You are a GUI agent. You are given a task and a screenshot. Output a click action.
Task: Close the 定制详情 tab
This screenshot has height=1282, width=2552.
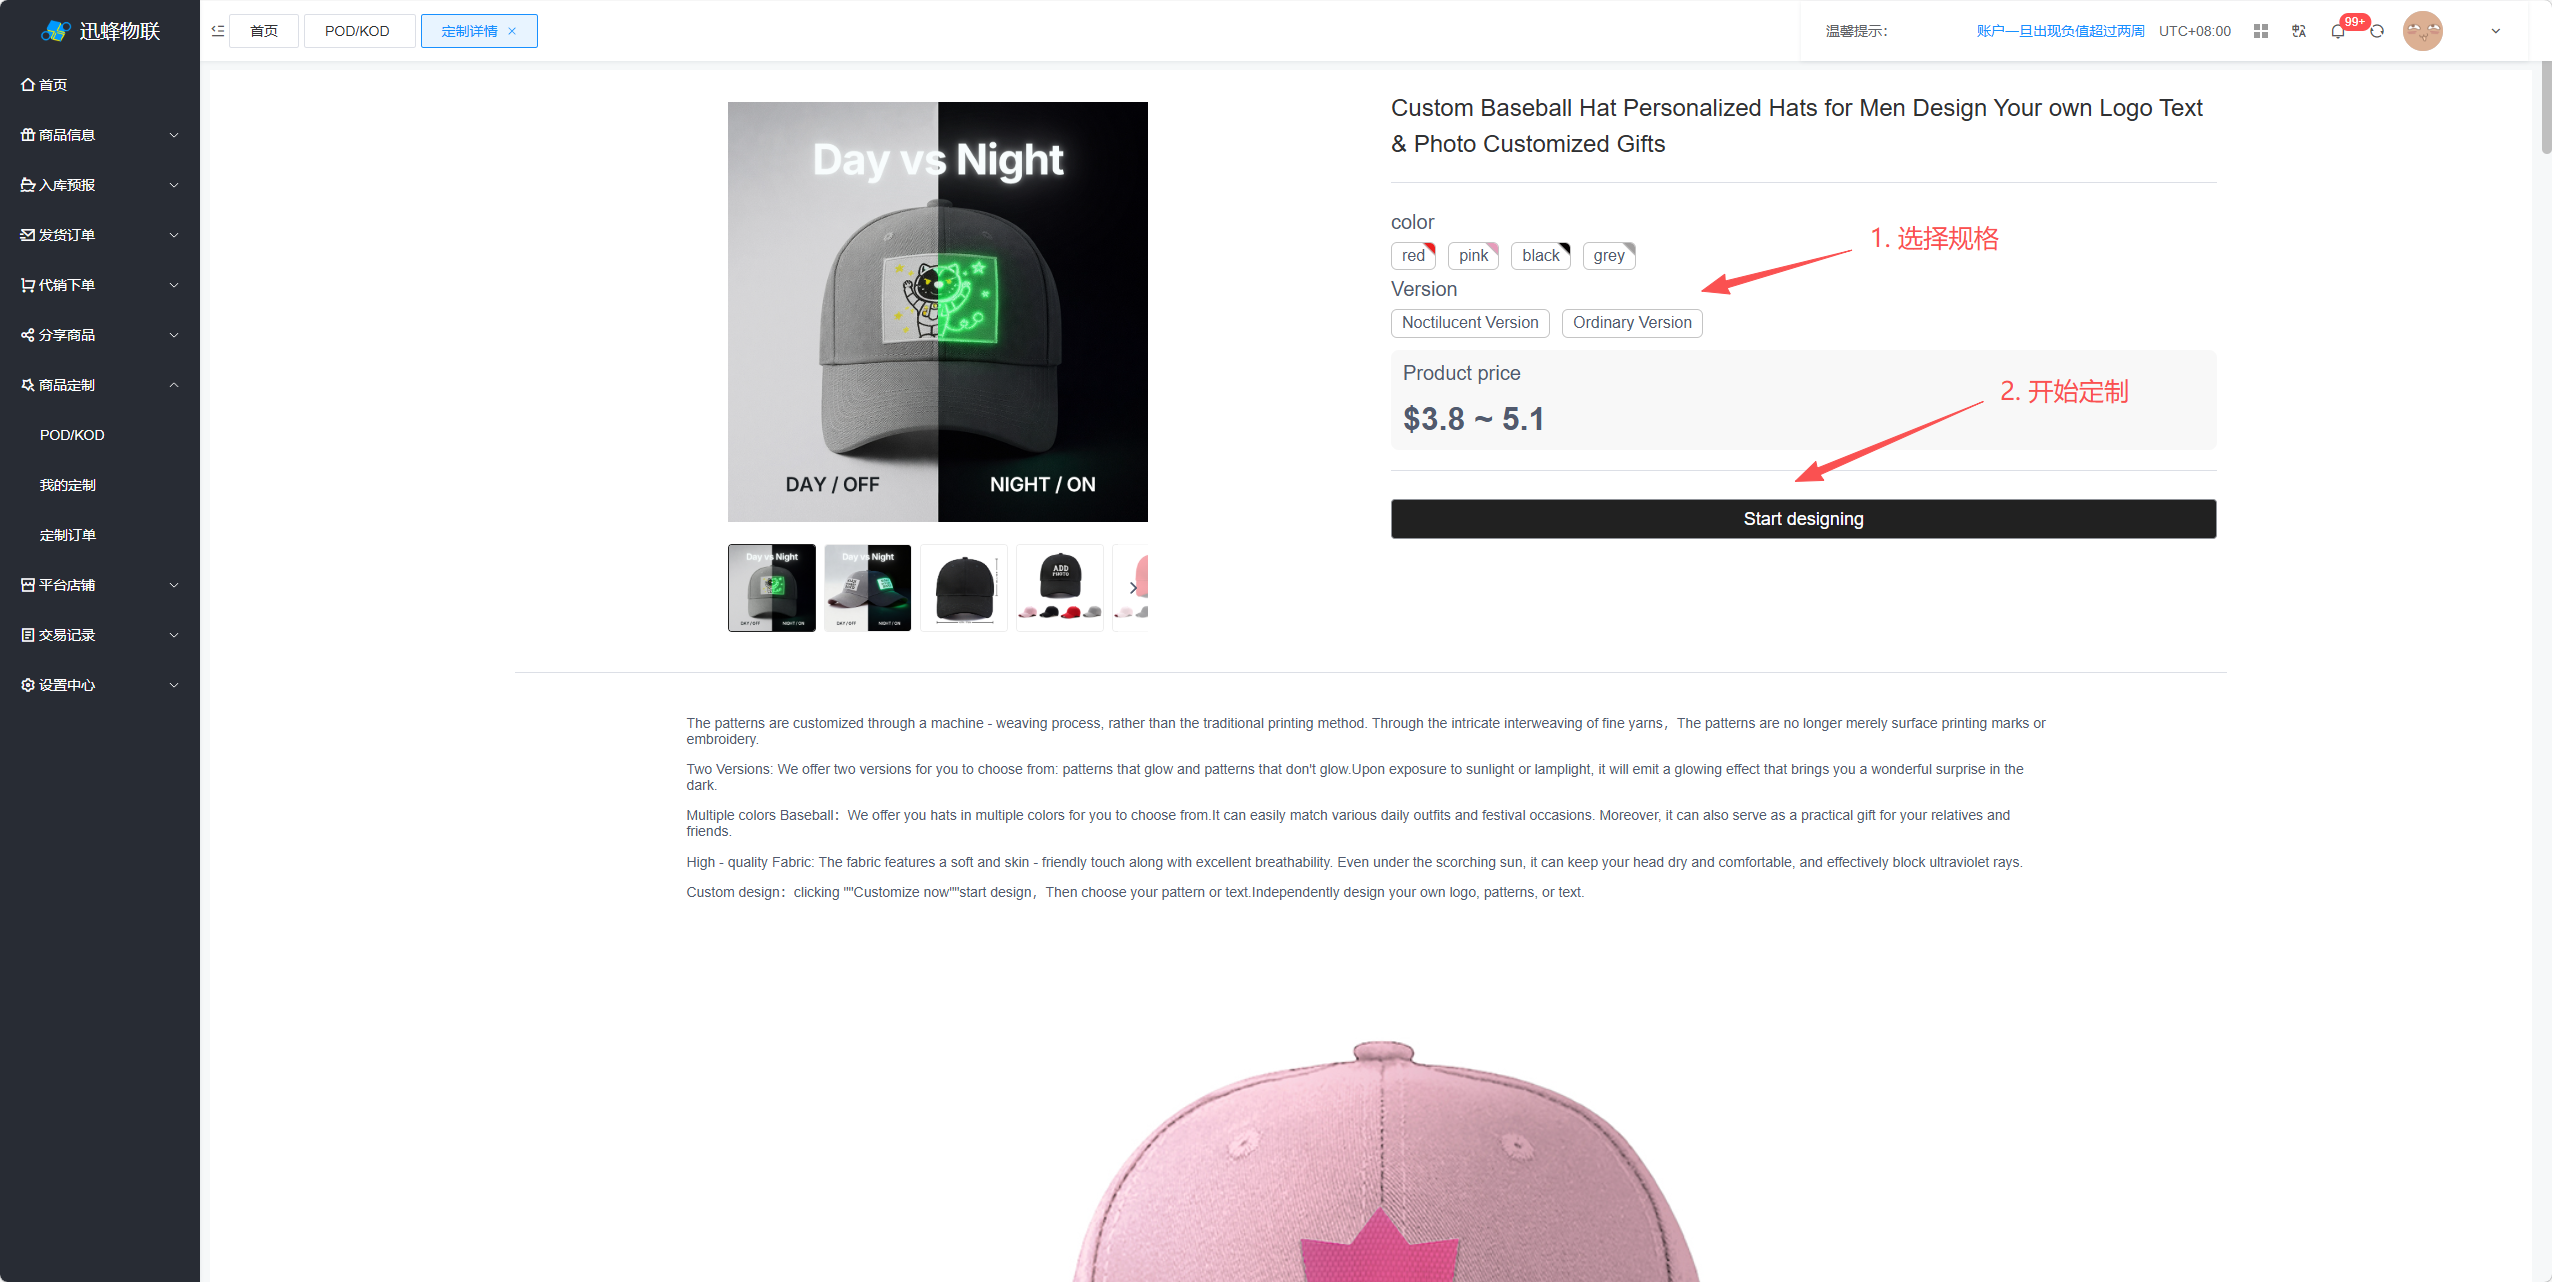[512, 31]
